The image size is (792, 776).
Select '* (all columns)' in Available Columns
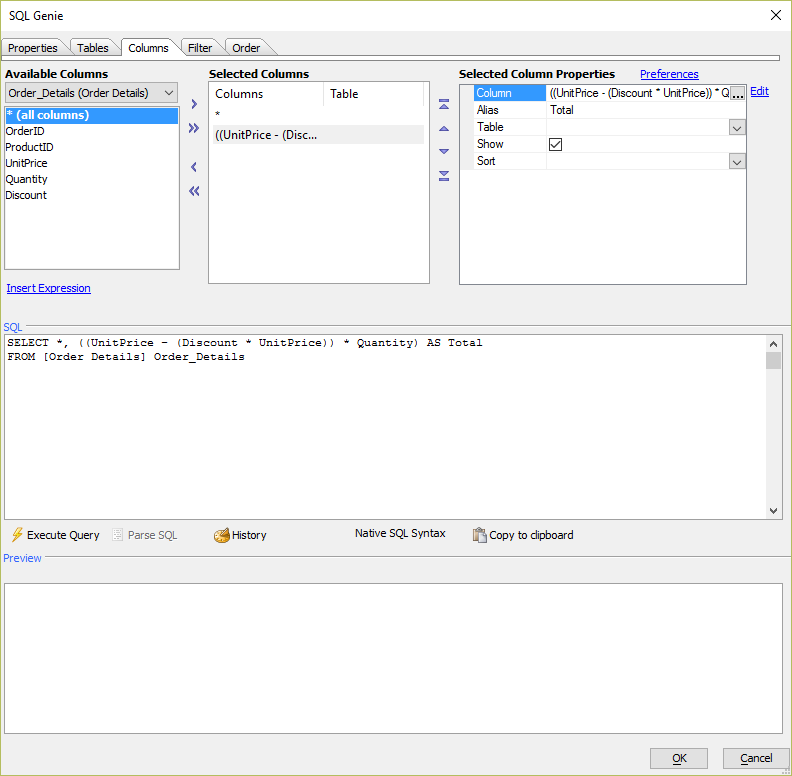(92, 115)
